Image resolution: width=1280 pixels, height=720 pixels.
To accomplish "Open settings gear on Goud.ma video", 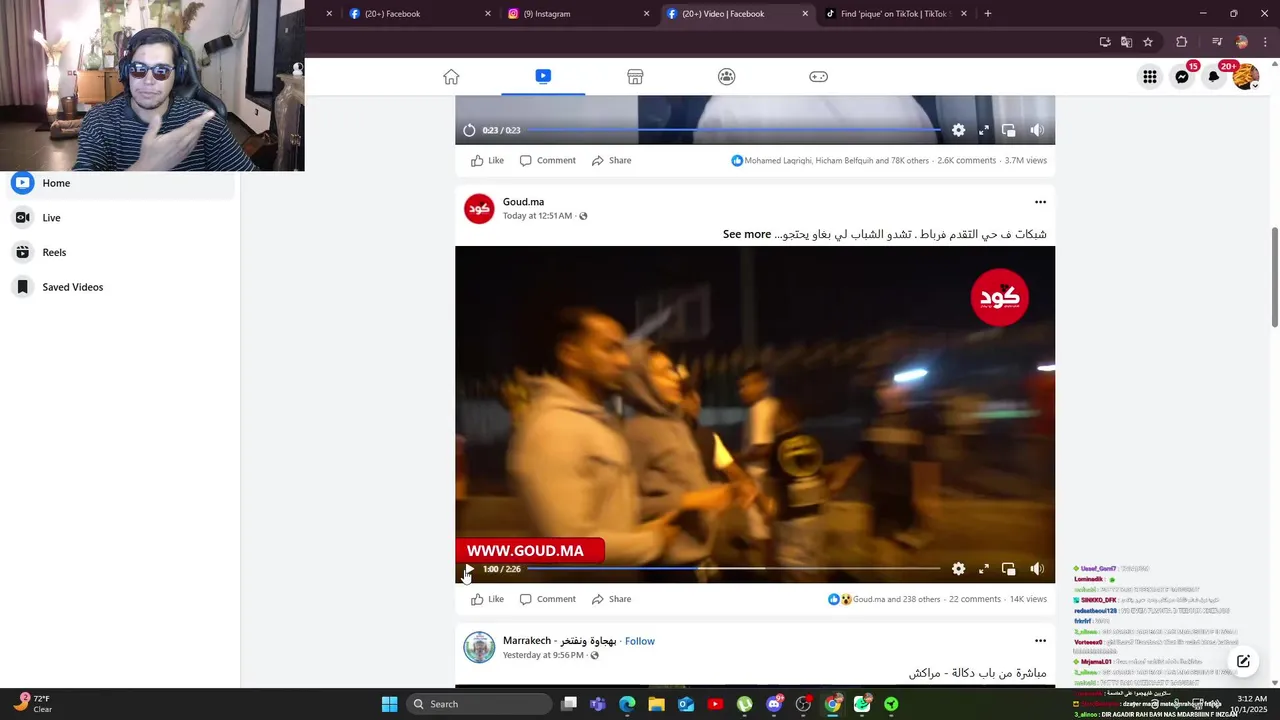I will pos(958,569).
